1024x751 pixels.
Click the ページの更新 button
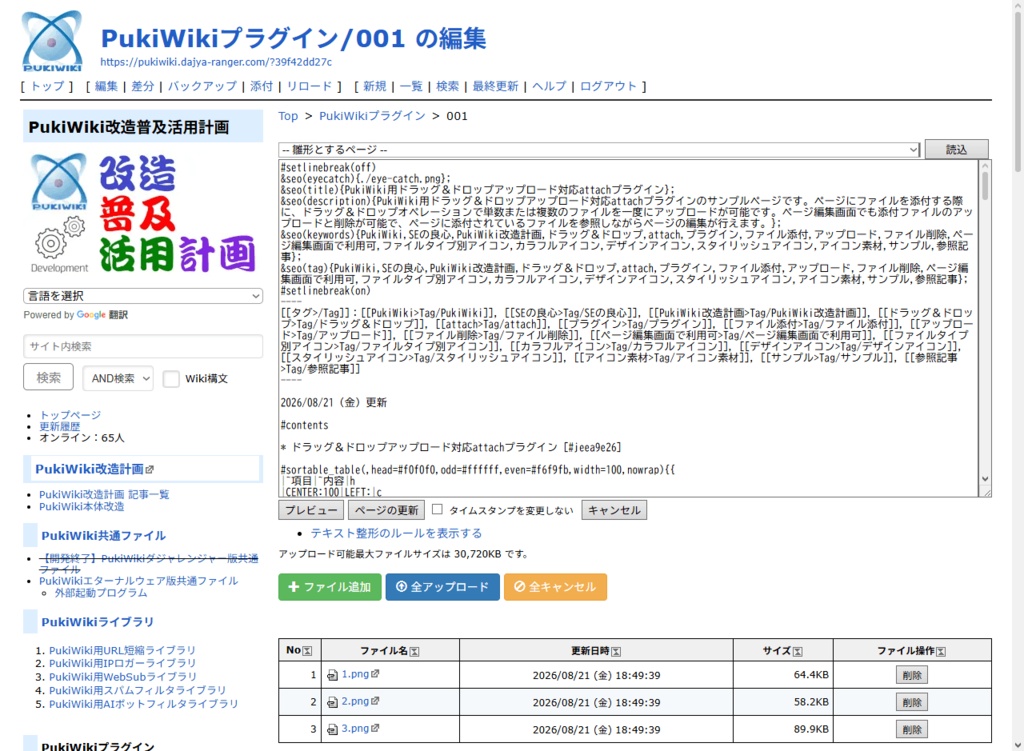click(387, 510)
